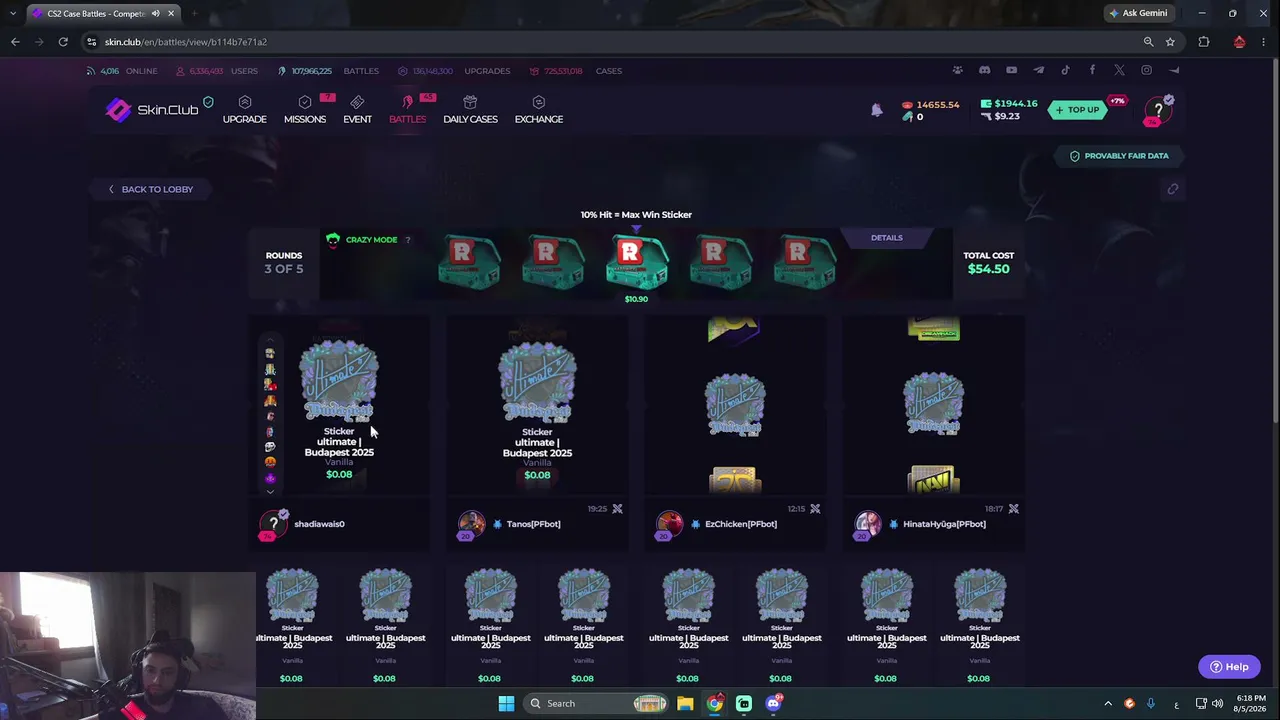Screen dimensions: 1280x720
Task: Open player shadiawais0's profile name
Action: pos(319,524)
